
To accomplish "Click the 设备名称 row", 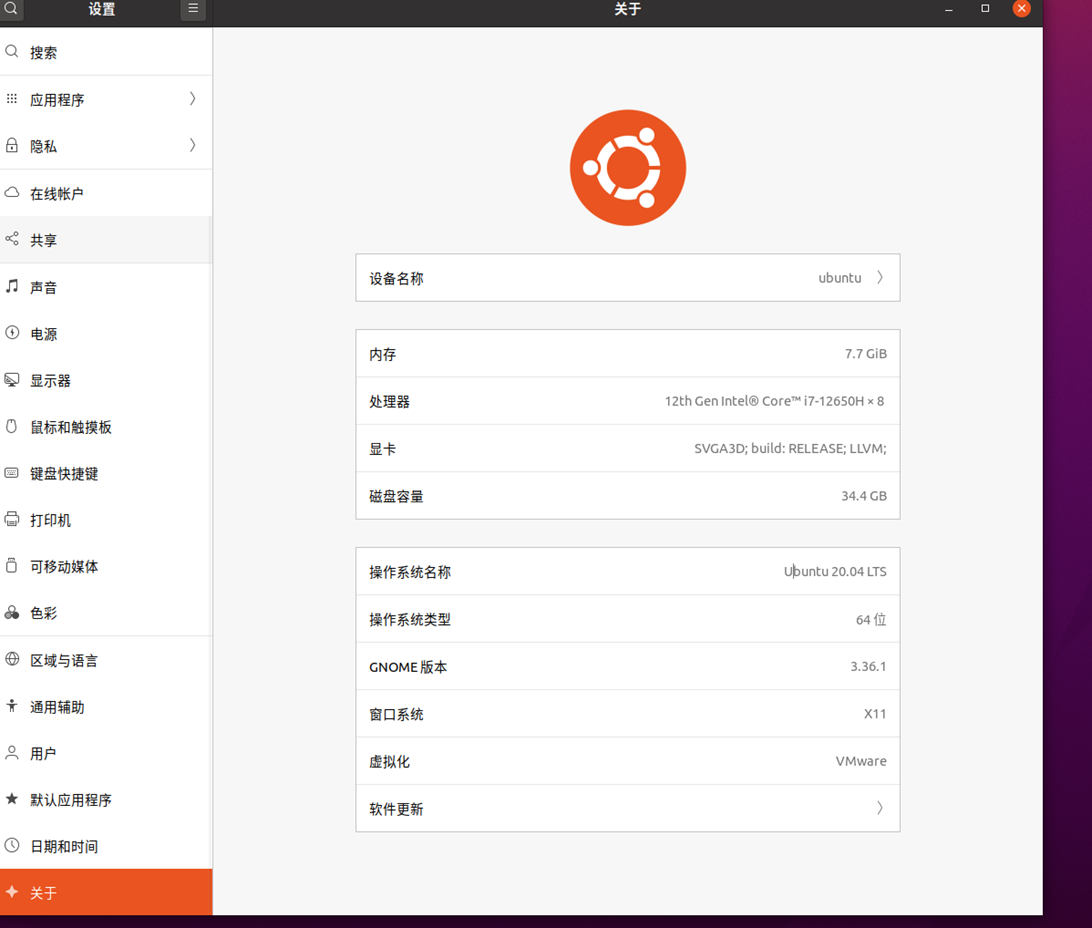I will pos(627,278).
